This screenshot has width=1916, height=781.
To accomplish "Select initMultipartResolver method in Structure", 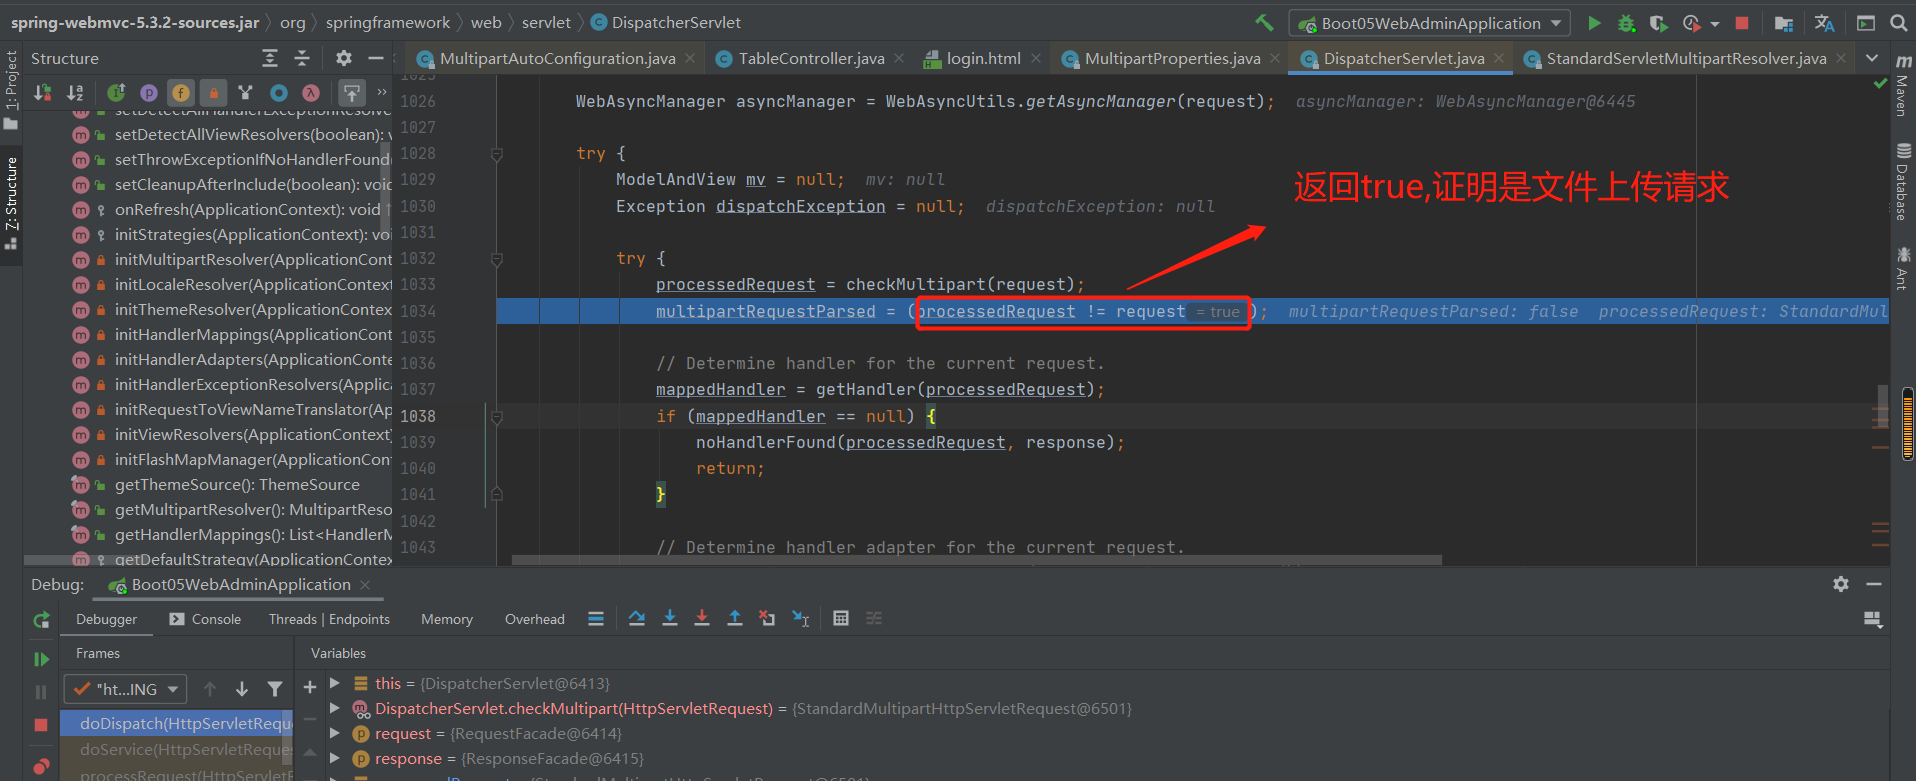I will coord(232,259).
